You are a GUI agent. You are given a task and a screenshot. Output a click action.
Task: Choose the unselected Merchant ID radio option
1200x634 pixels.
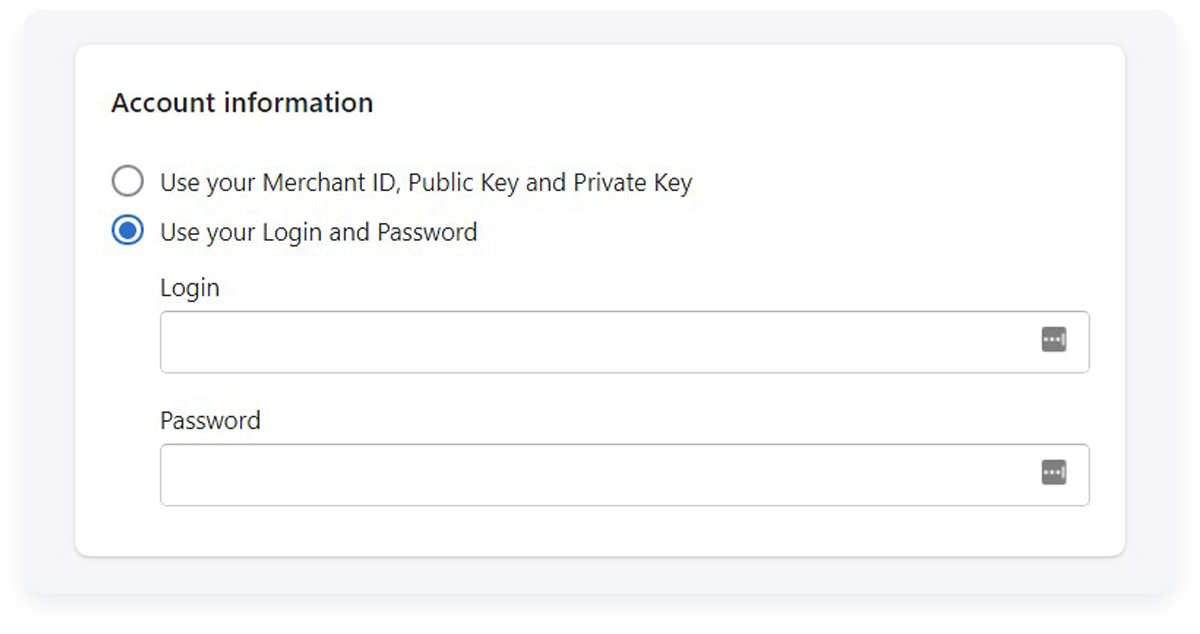pyautogui.click(x=127, y=182)
